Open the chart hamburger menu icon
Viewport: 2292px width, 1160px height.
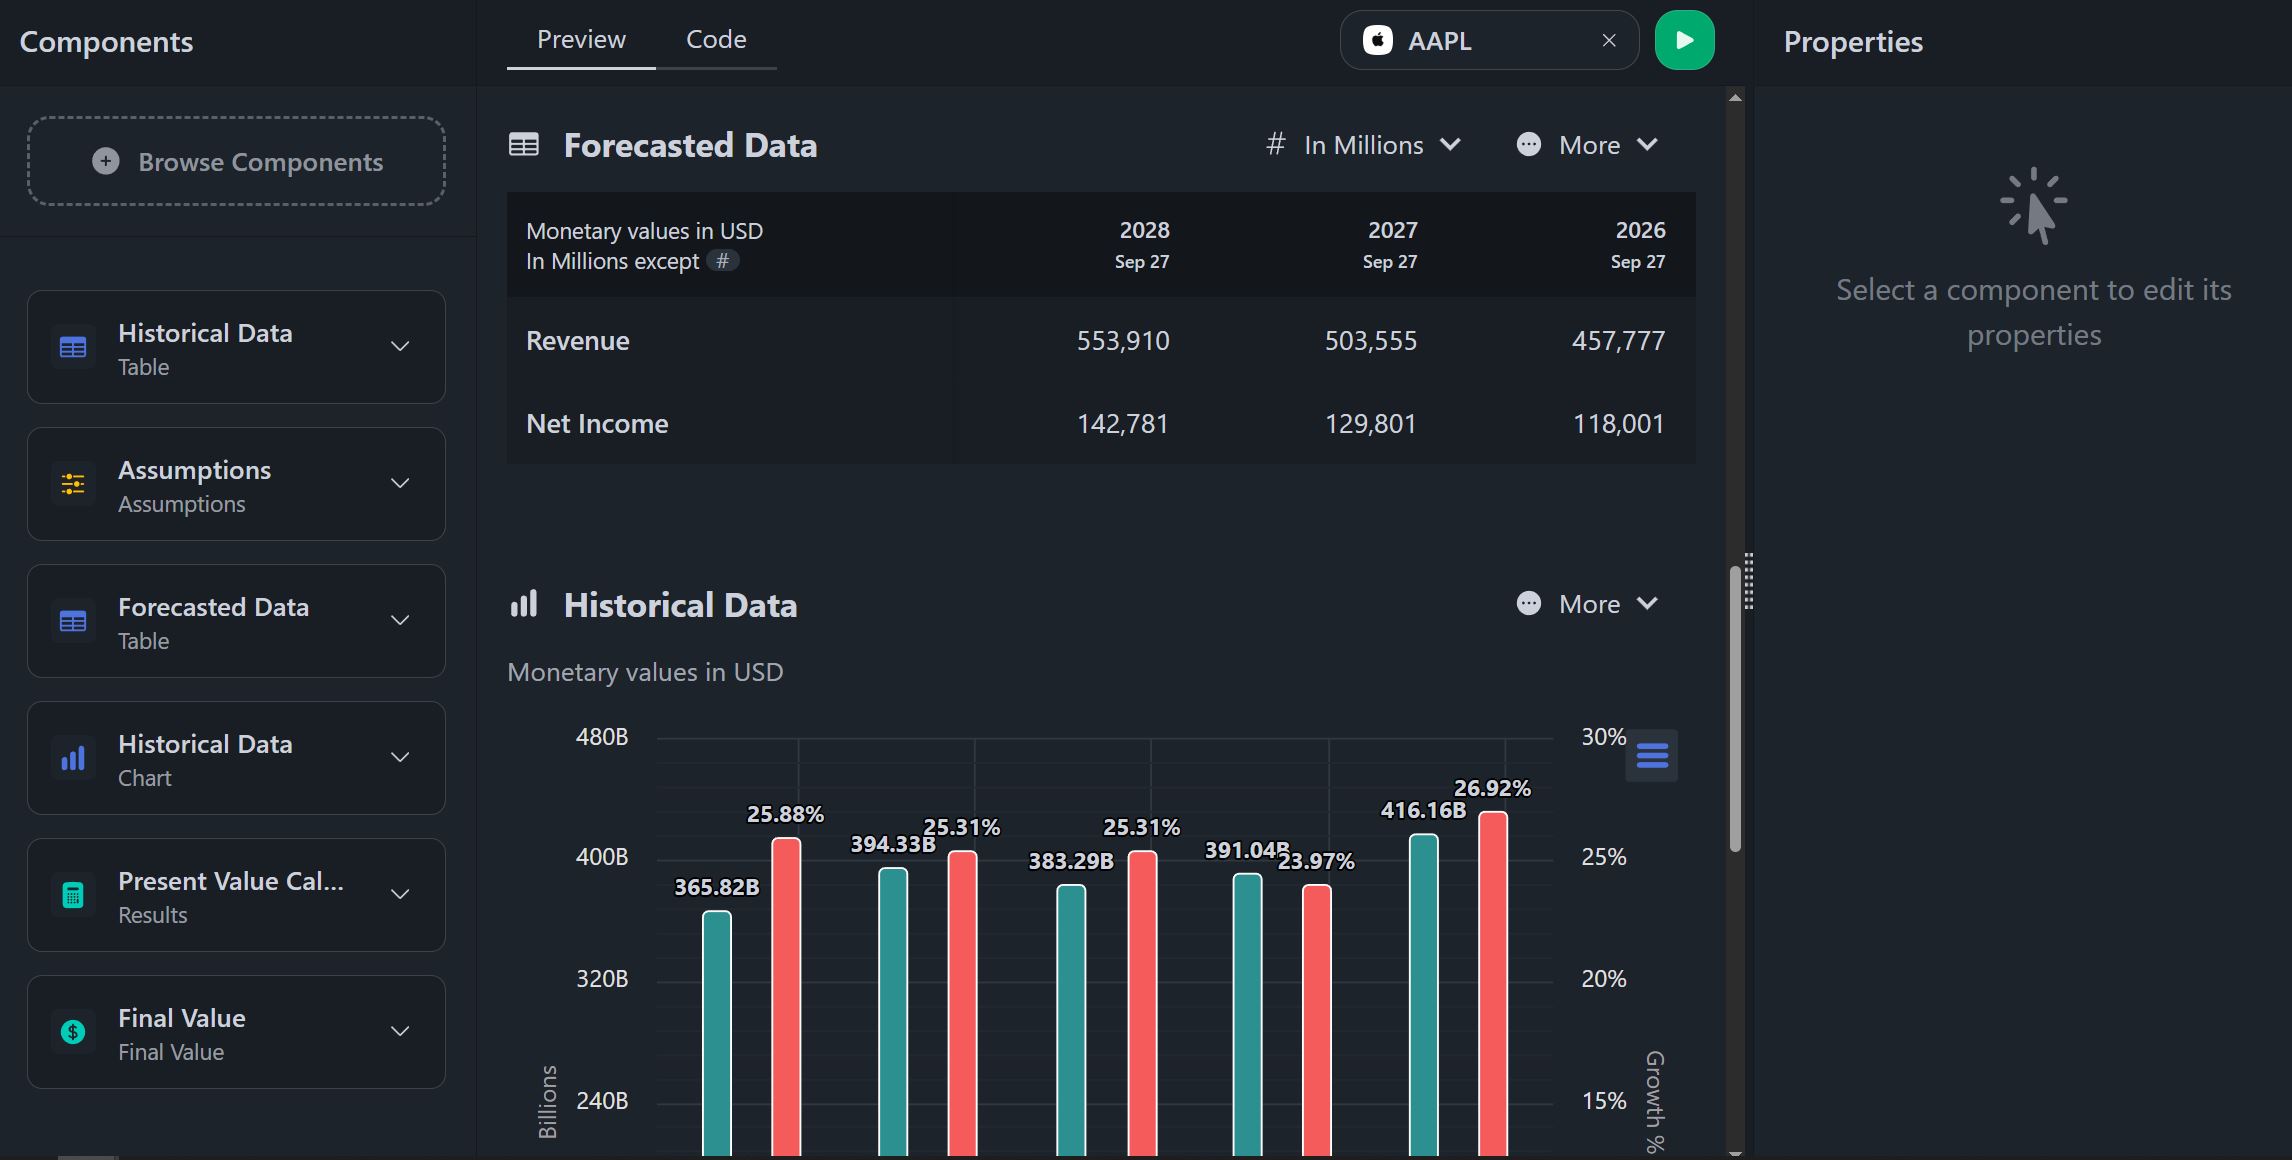[x=1651, y=756]
